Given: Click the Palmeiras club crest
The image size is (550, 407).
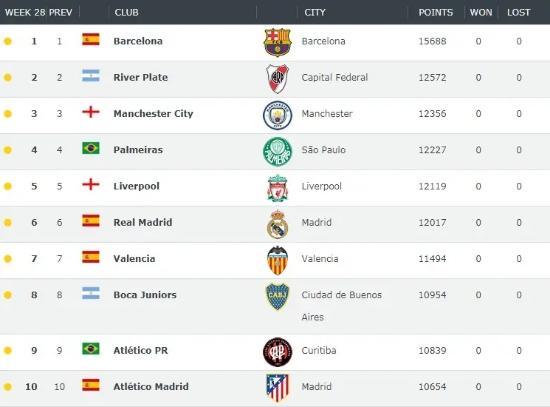Looking at the screenshot, I should (x=277, y=152).
